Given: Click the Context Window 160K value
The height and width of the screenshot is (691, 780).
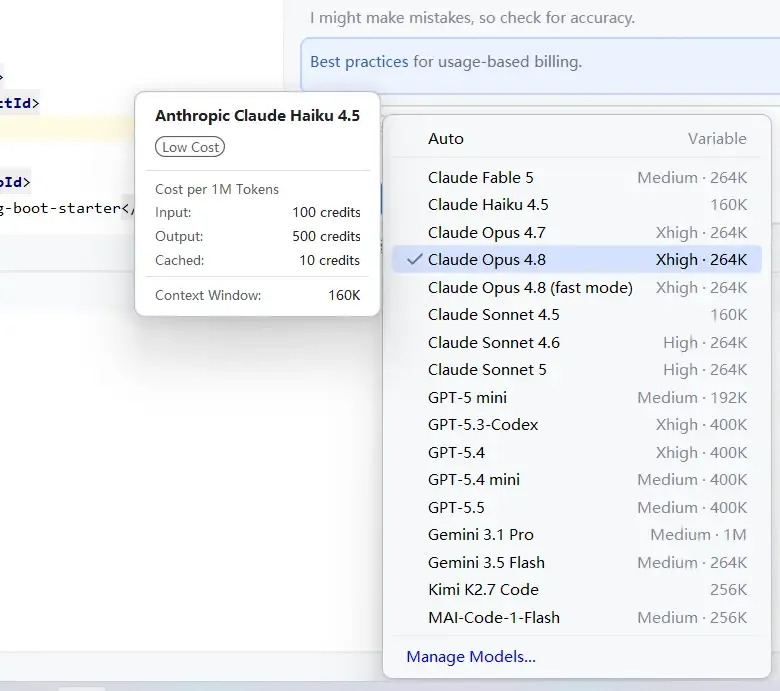Looking at the screenshot, I should pyautogui.click(x=344, y=296).
